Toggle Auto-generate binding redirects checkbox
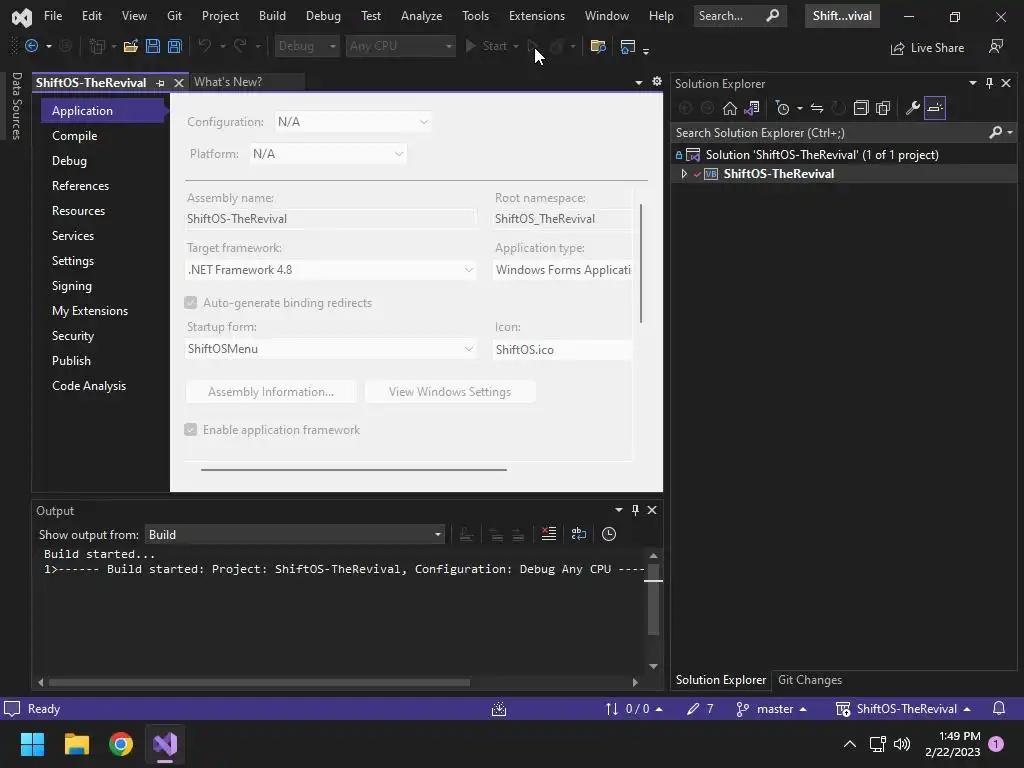Viewport: 1024px width, 768px height. (191, 302)
